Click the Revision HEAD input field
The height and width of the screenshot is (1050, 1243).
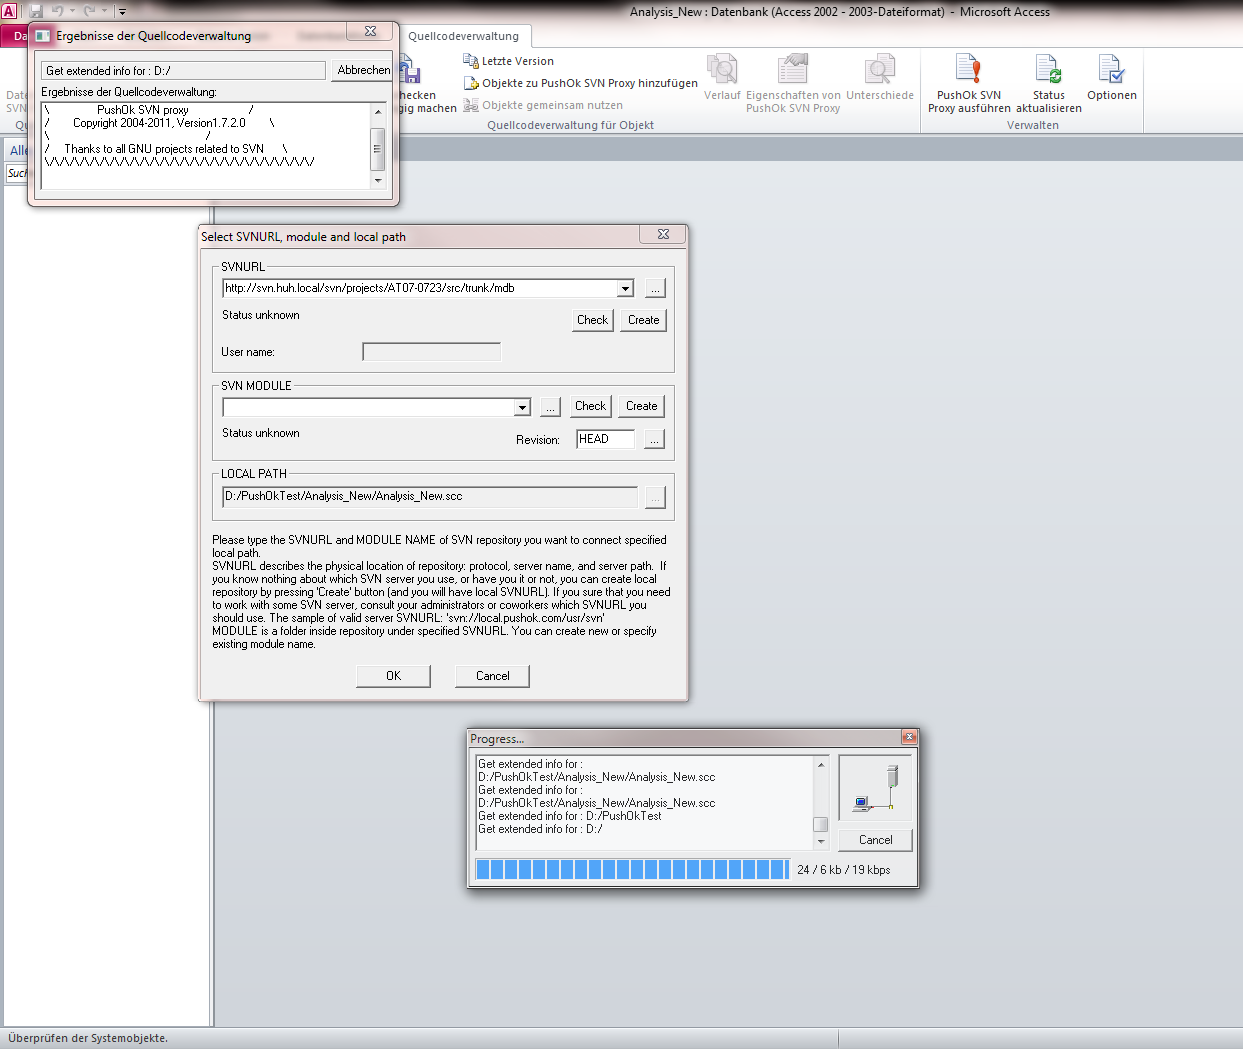click(605, 439)
